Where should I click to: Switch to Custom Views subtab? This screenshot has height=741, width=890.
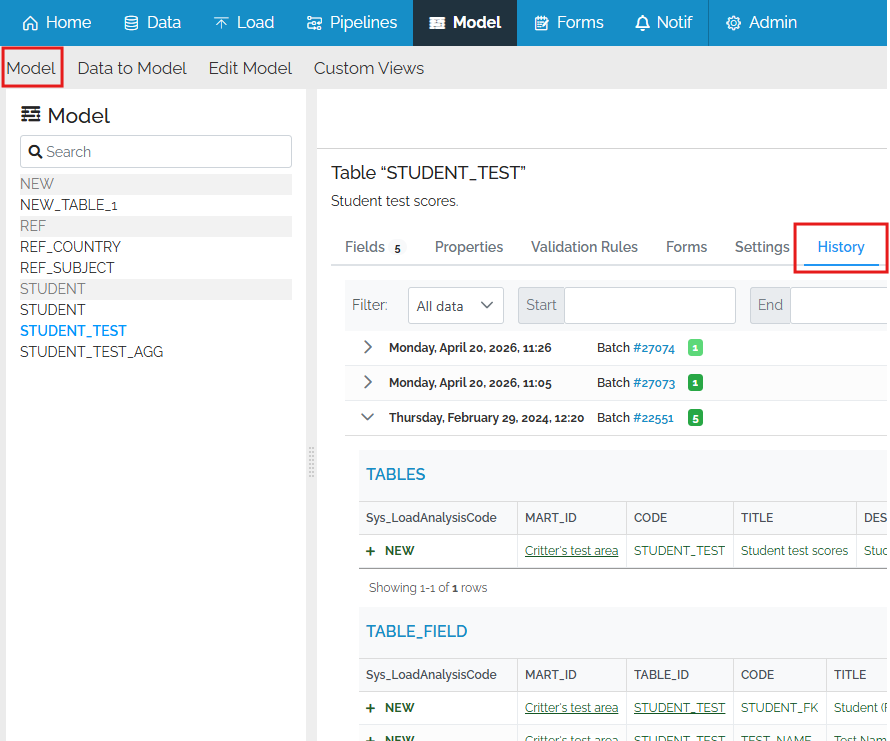point(369,68)
